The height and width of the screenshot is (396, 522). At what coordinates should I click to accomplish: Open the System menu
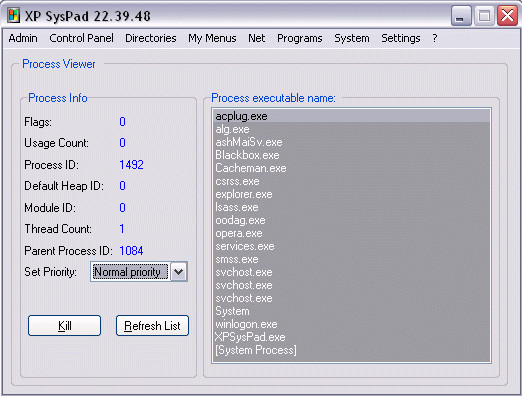point(352,38)
